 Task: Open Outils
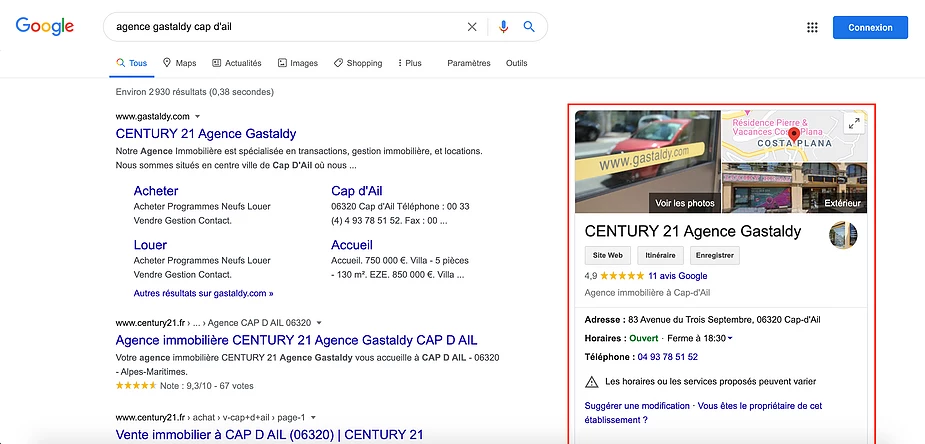[x=517, y=63]
